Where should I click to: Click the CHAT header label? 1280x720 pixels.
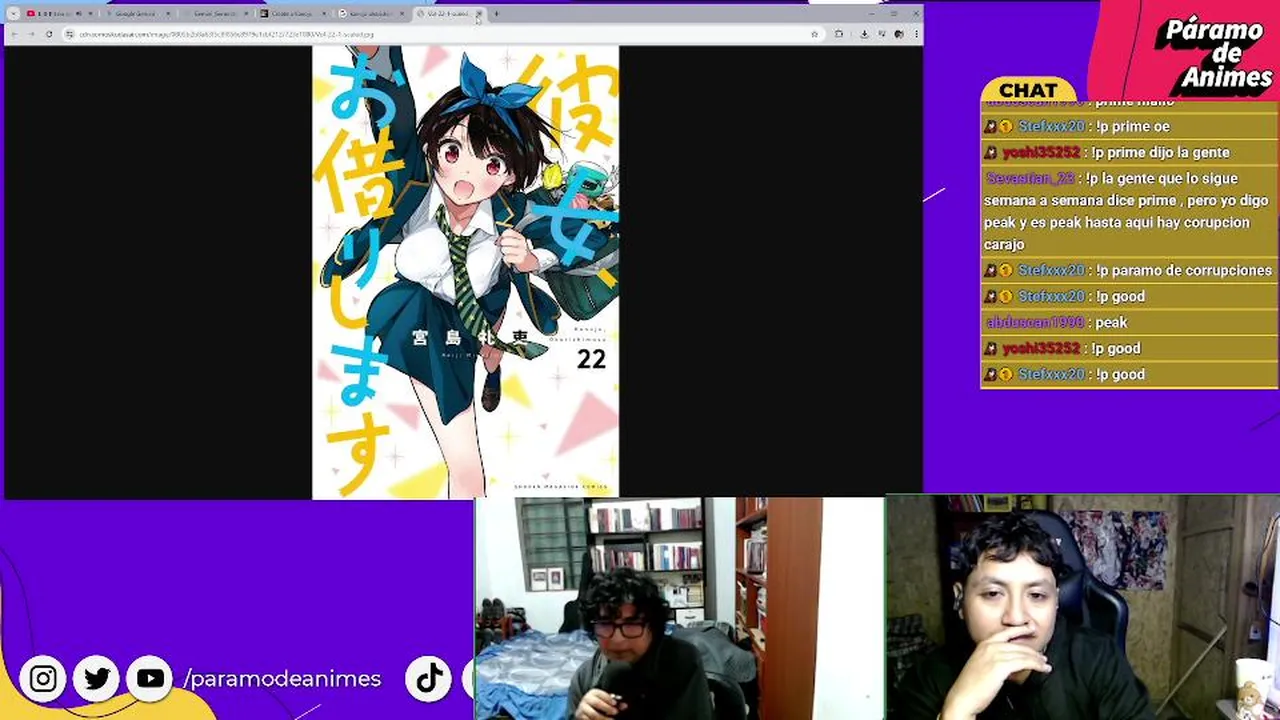pos(1028,90)
